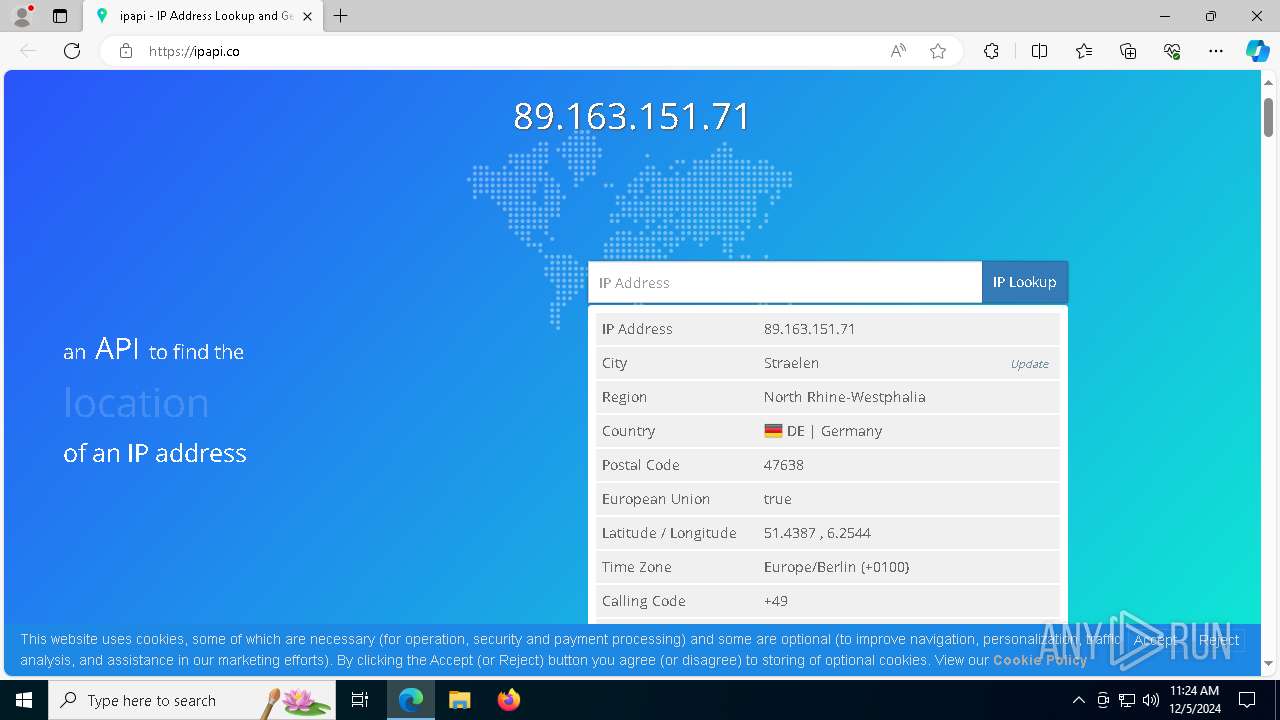1280x720 pixels.
Task: Open the browser Extensions icon
Action: pos(991,51)
